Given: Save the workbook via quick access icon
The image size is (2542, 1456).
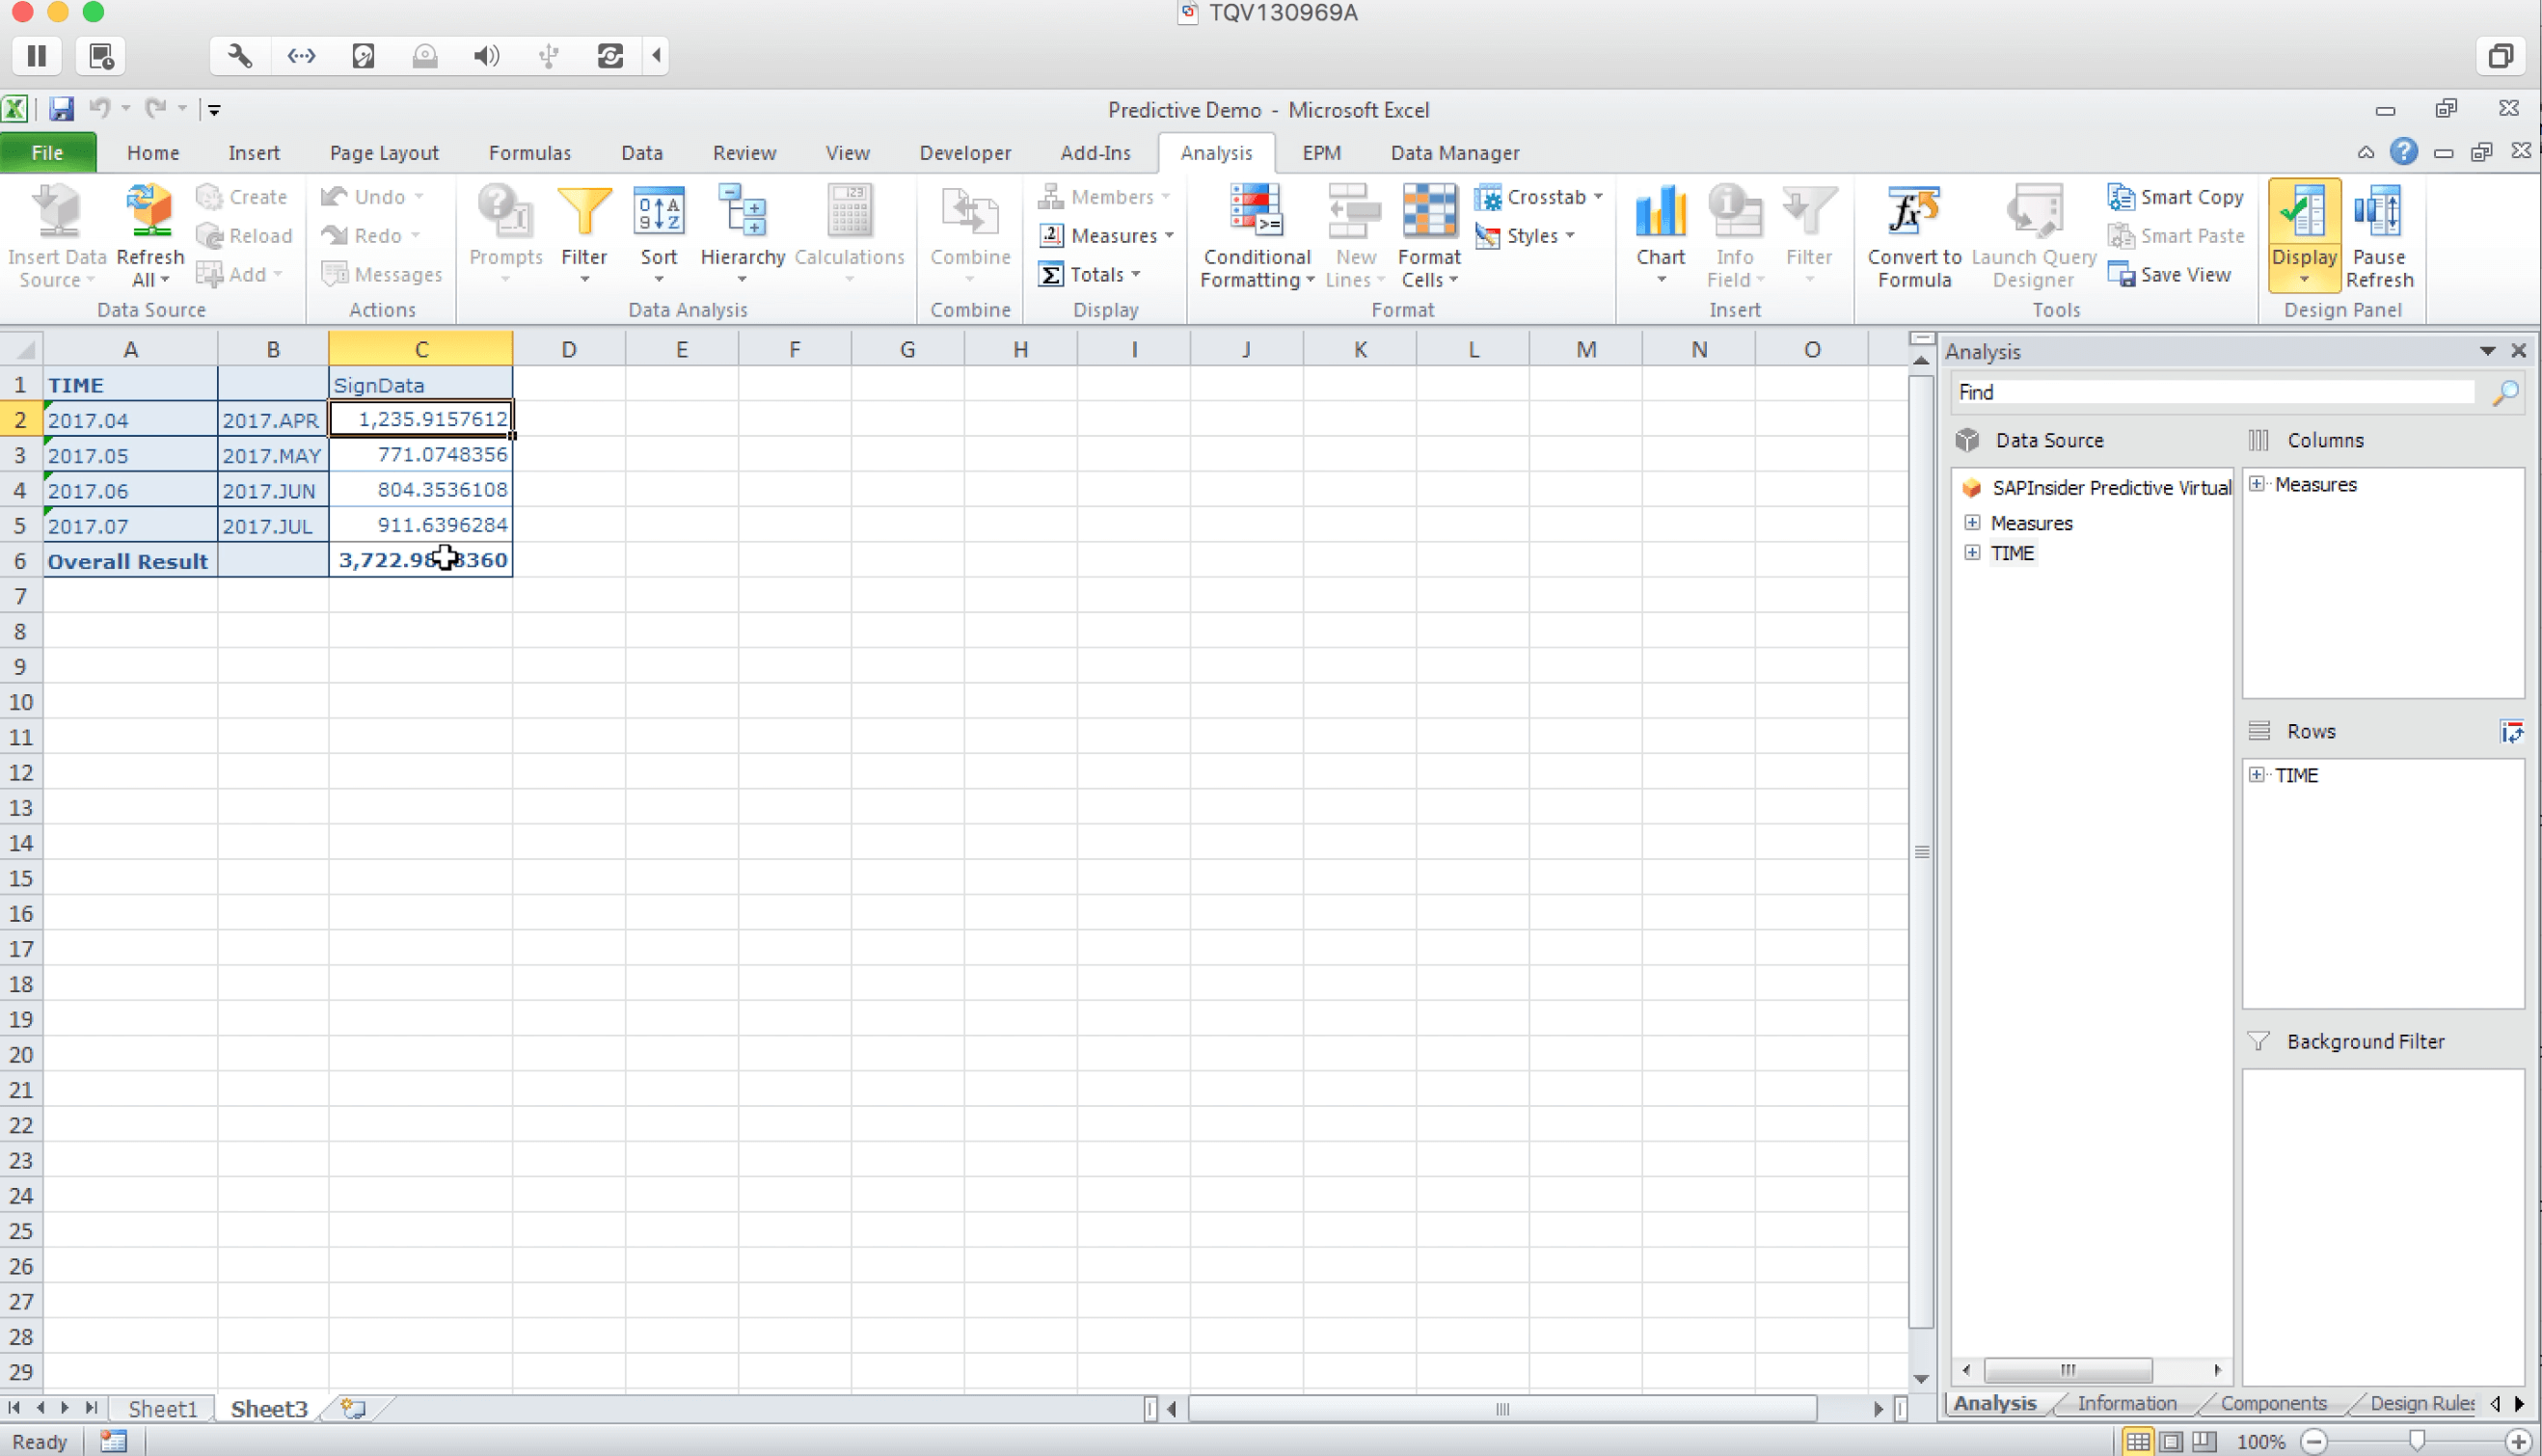Looking at the screenshot, I should pyautogui.click(x=61, y=108).
